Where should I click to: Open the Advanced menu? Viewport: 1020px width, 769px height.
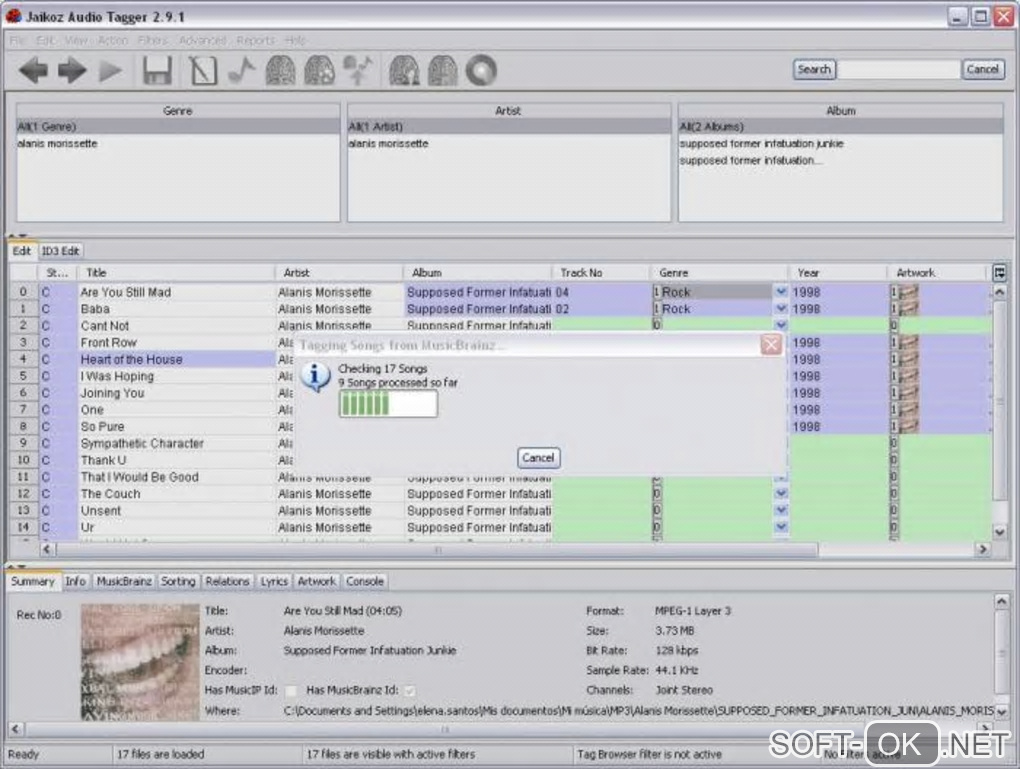202,40
